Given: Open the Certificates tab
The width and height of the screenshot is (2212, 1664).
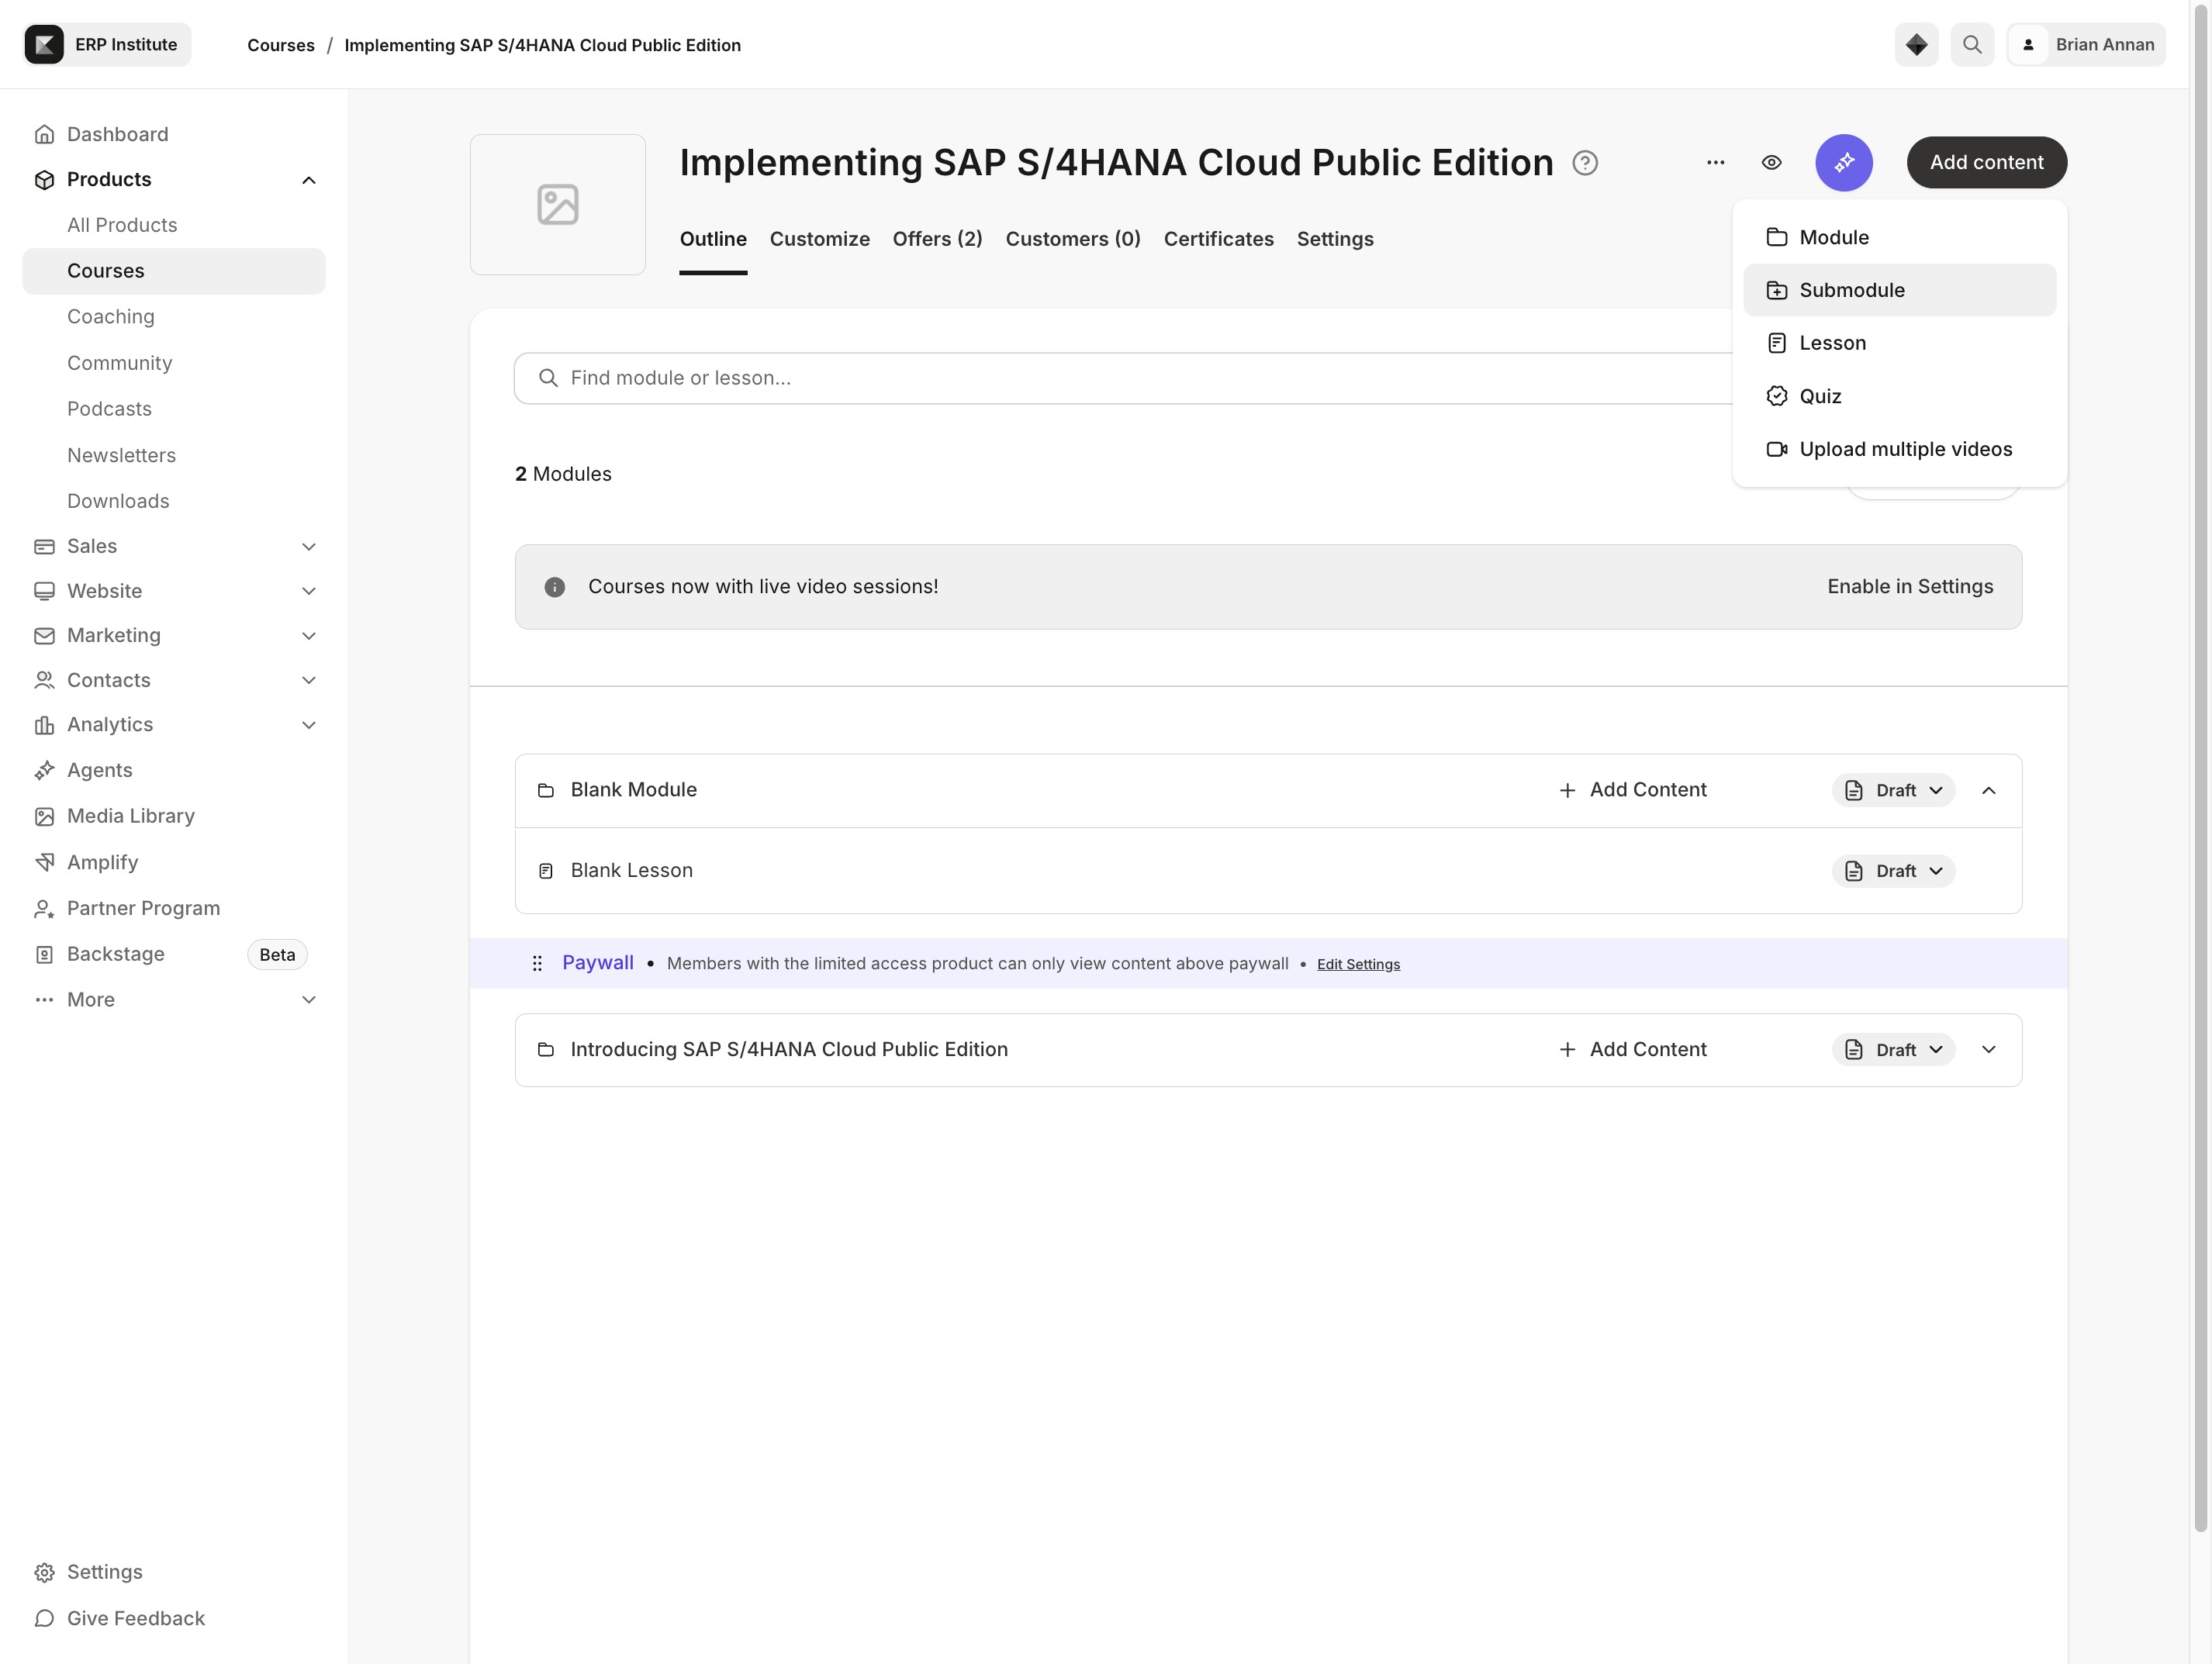Looking at the screenshot, I should pyautogui.click(x=1218, y=239).
